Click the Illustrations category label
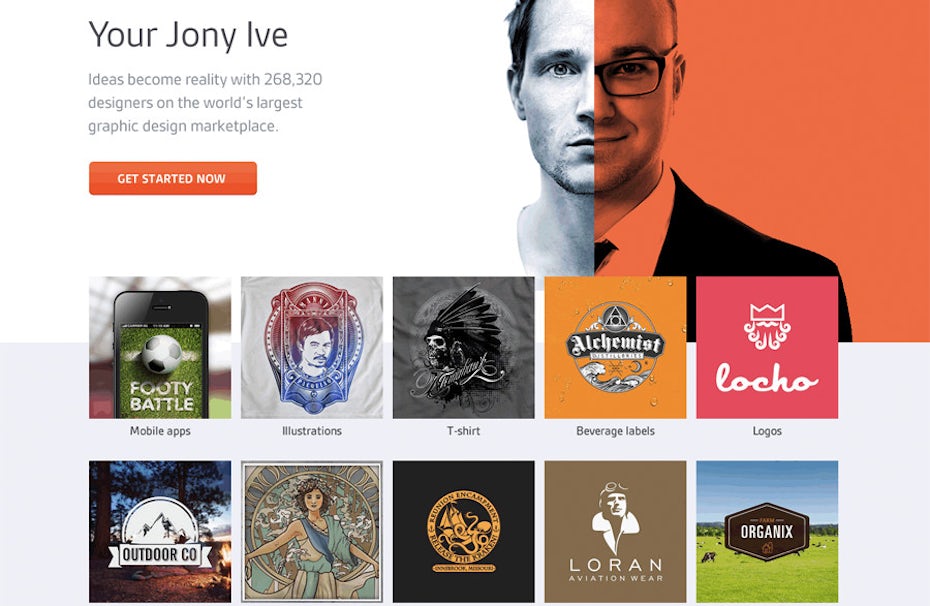 pos(312,431)
